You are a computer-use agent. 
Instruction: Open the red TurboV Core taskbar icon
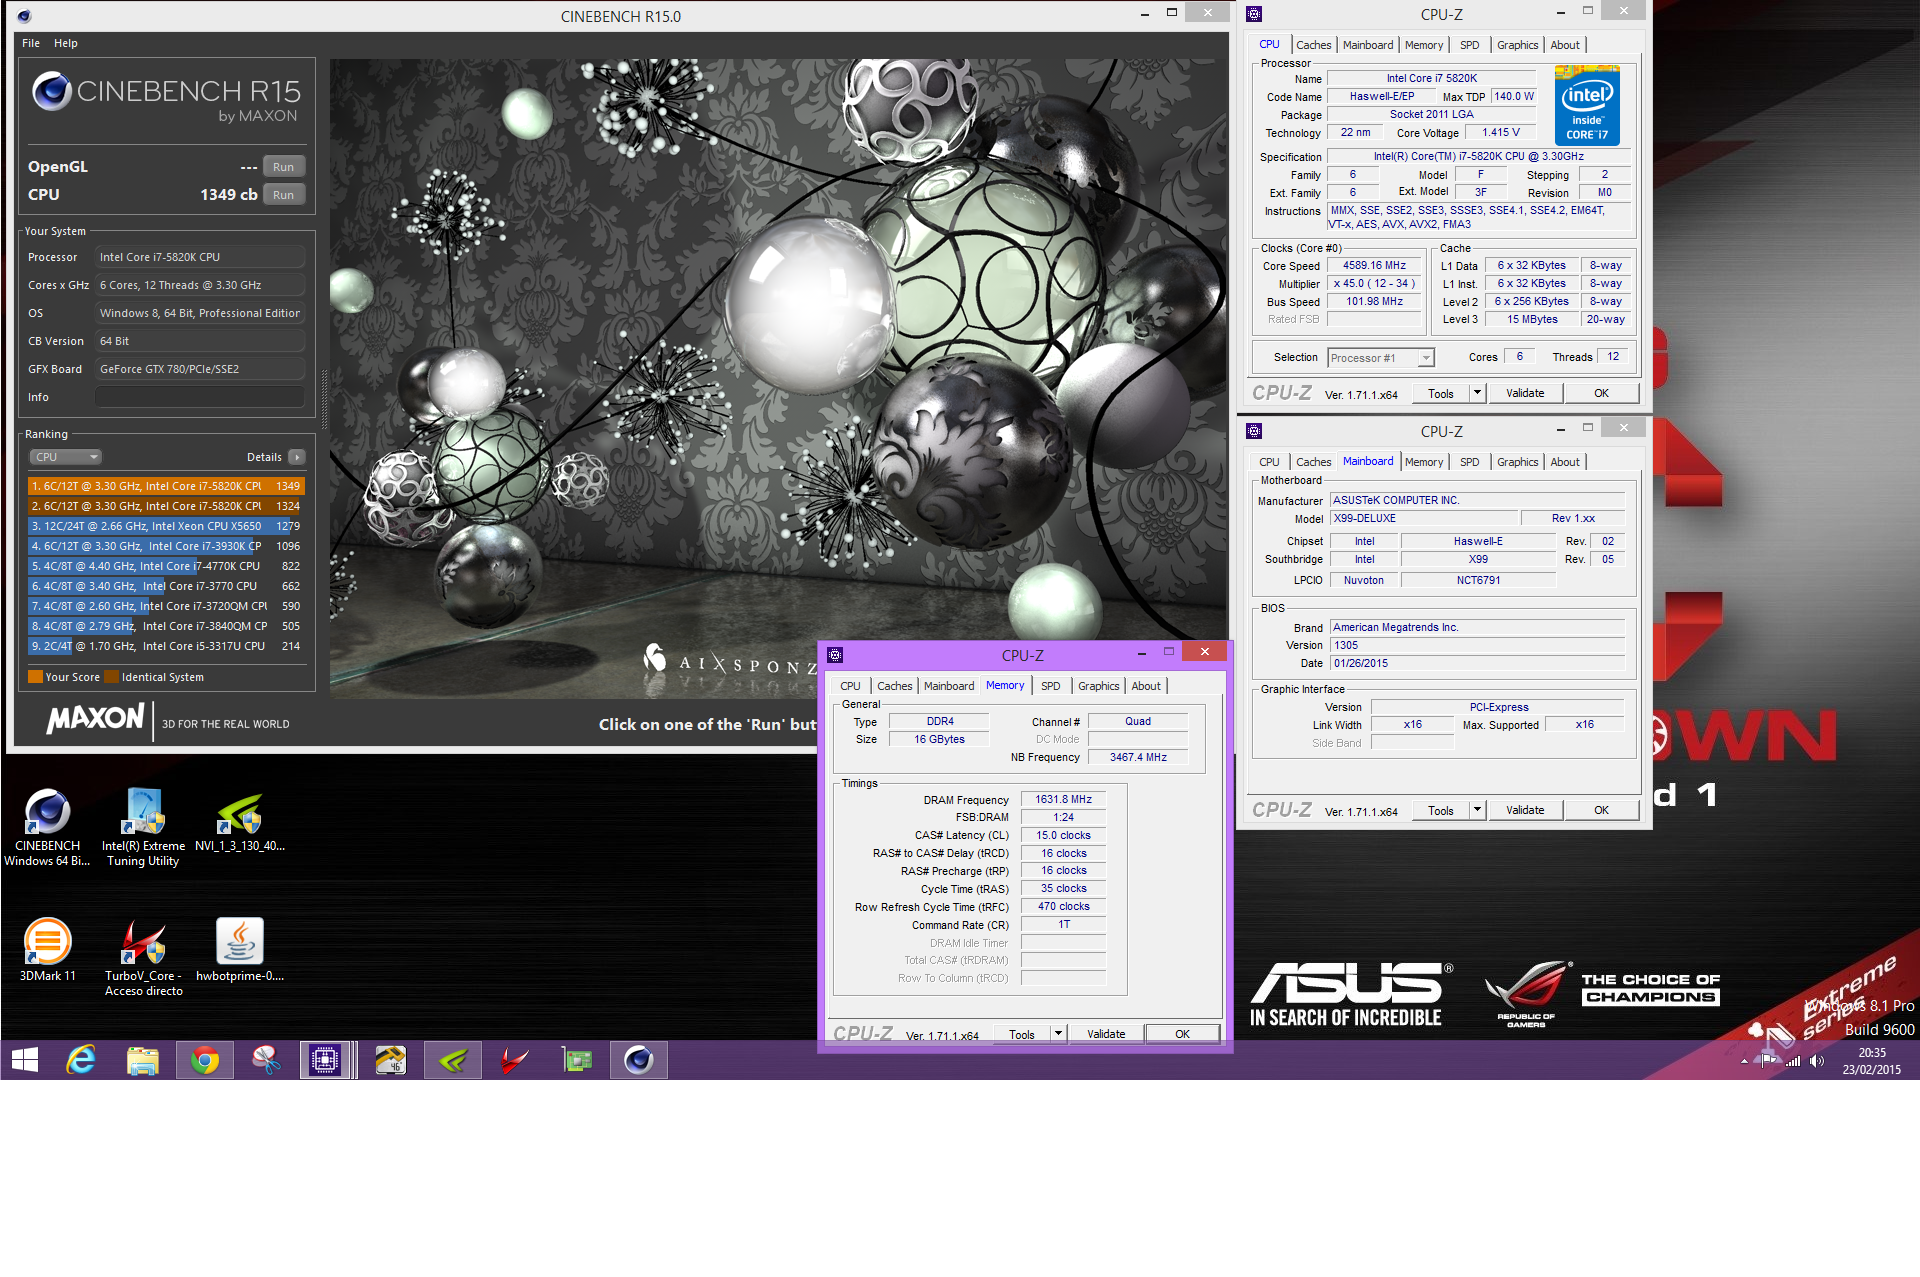point(514,1060)
